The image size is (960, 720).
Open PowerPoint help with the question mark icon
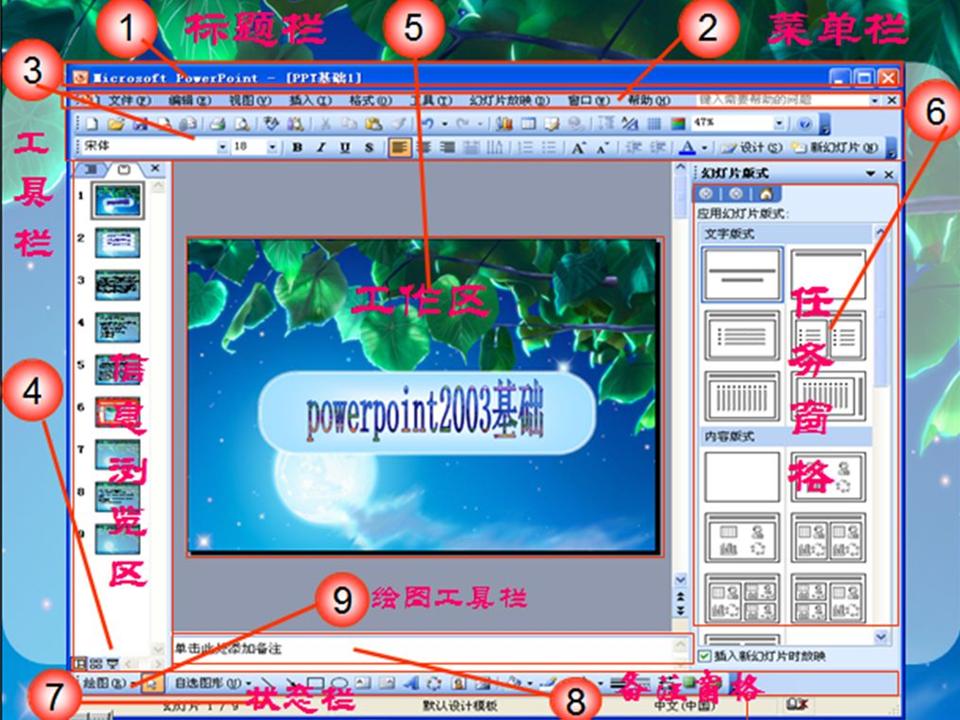click(805, 124)
